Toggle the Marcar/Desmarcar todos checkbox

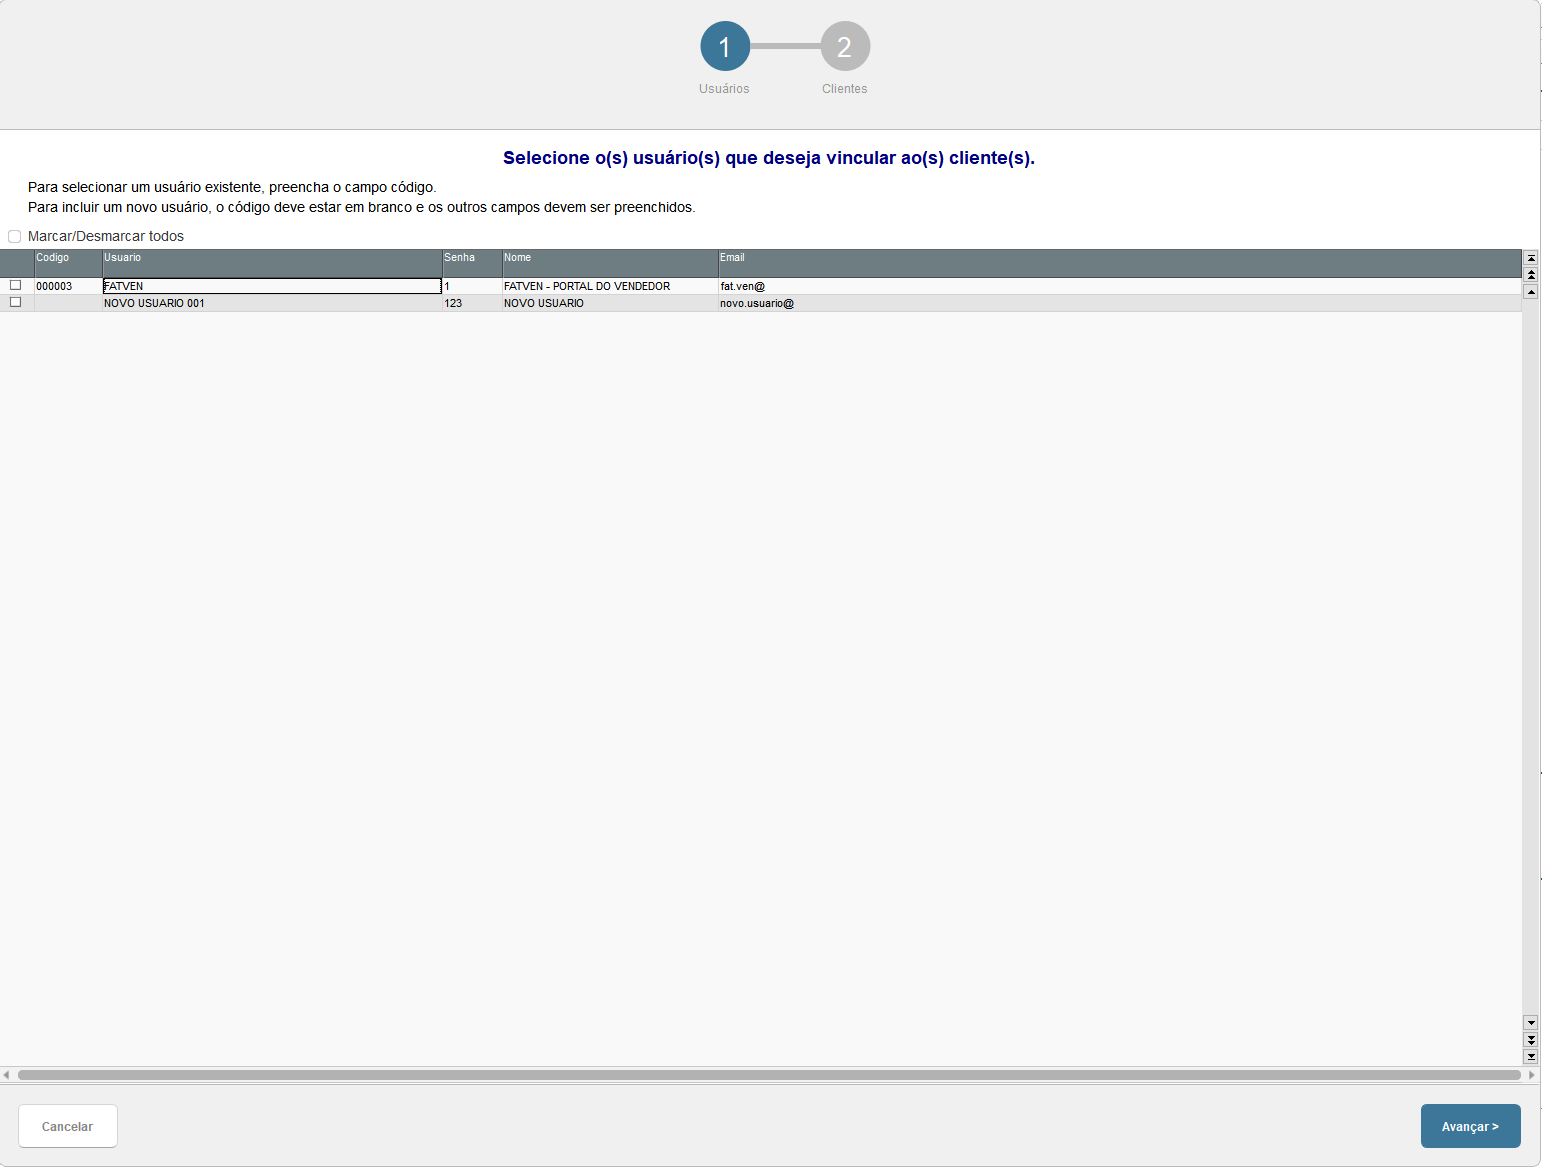click(14, 237)
